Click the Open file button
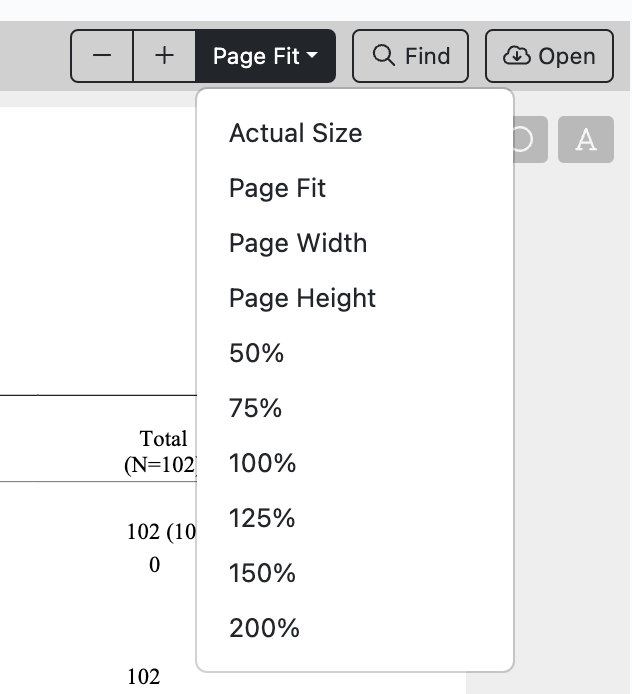This screenshot has width=632, height=694. coord(547,56)
